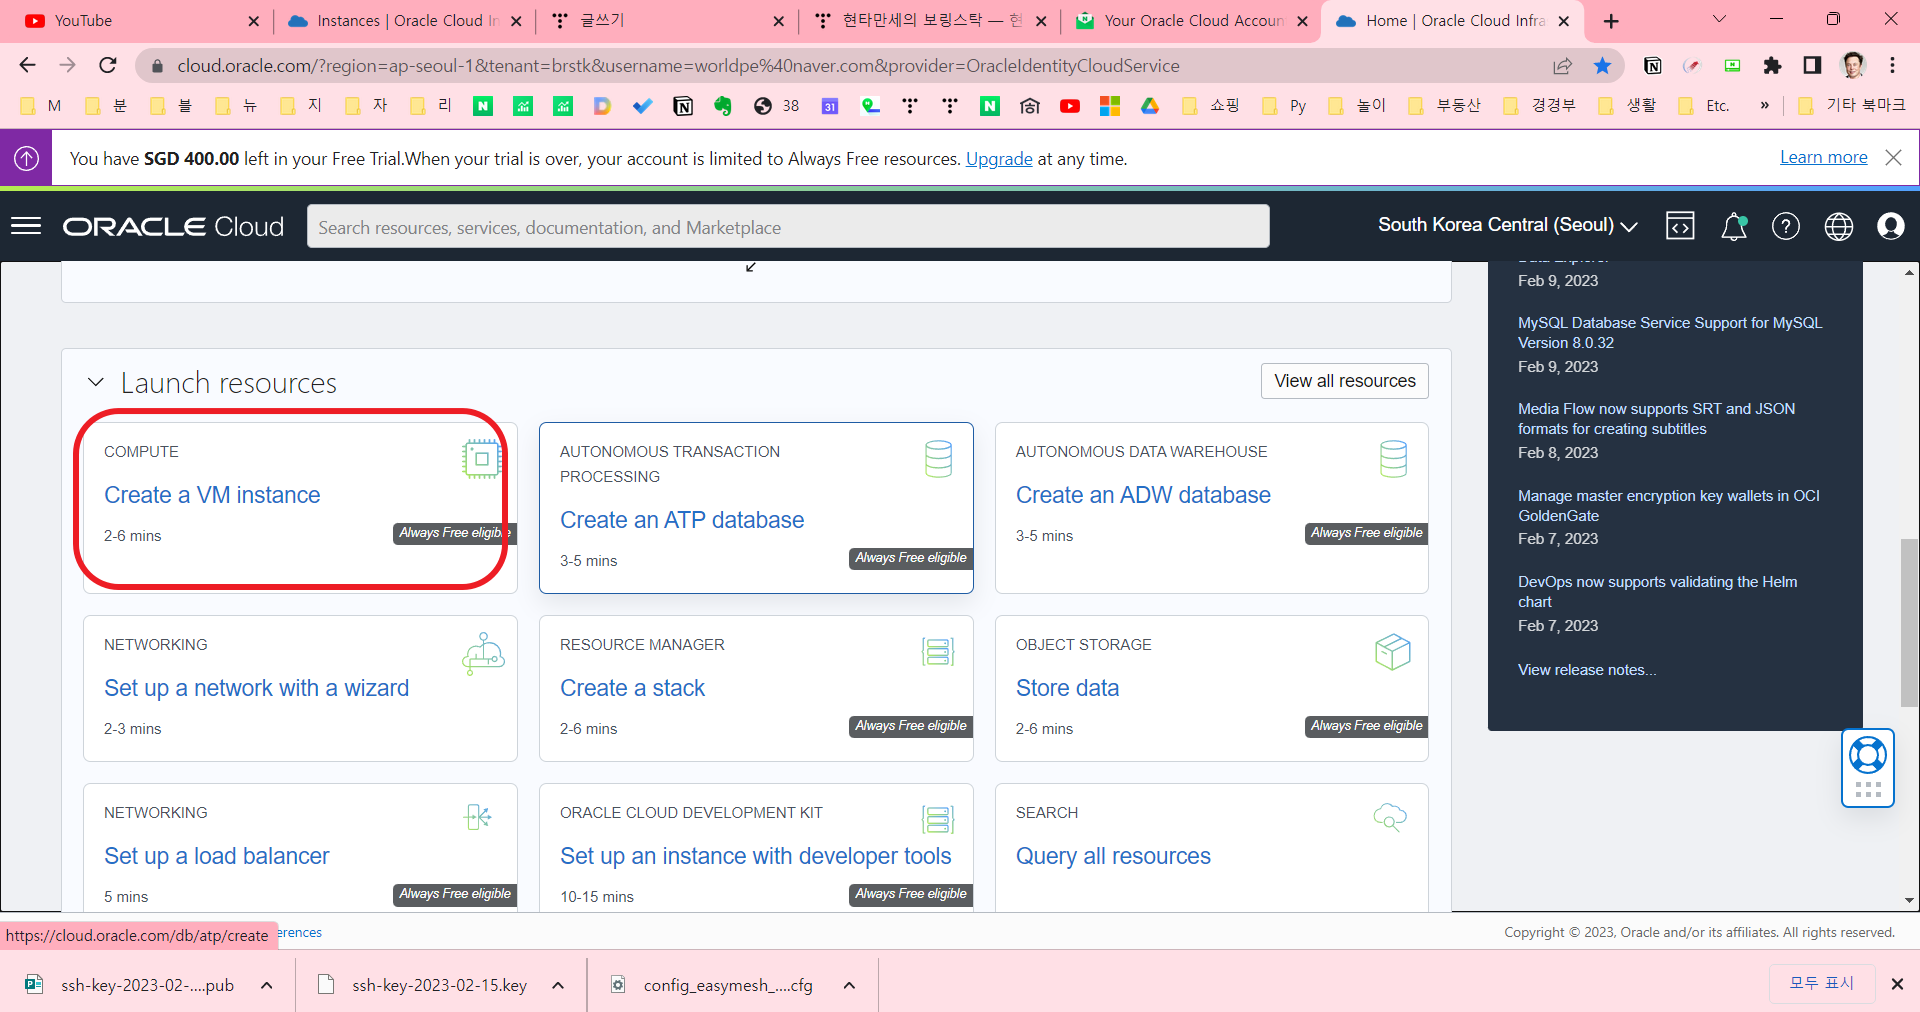Switch to the Instances Oracle Cloud tab
The height and width of the screenshot is (1012, 1920).
404,21
